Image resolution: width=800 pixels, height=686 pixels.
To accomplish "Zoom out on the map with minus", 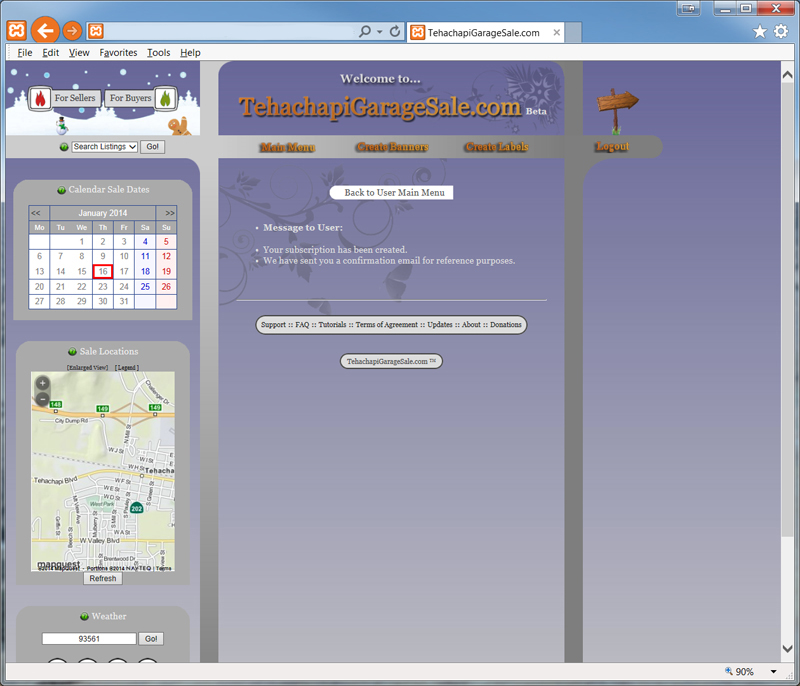I will [x=43, y=399].
